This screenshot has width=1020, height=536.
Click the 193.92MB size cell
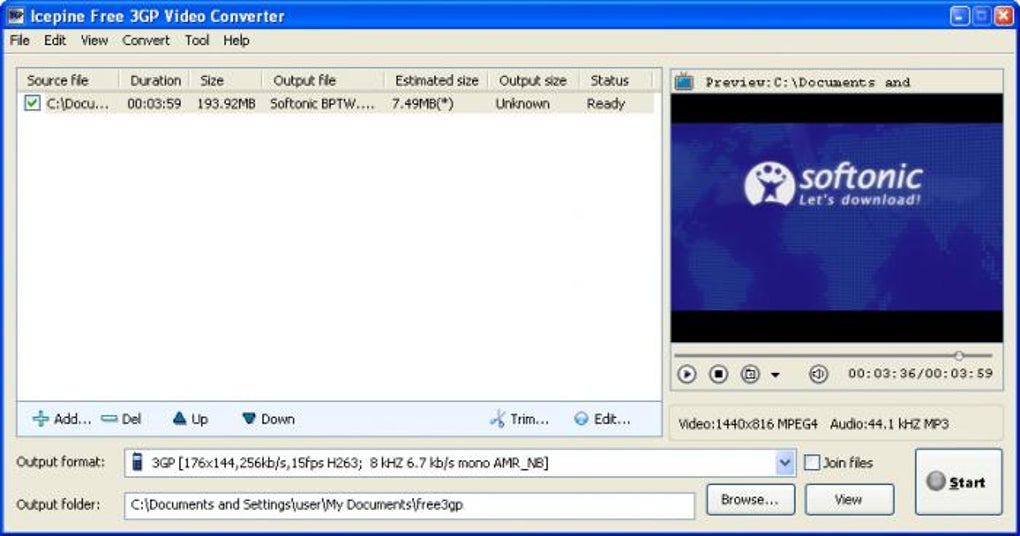(226, 103)
